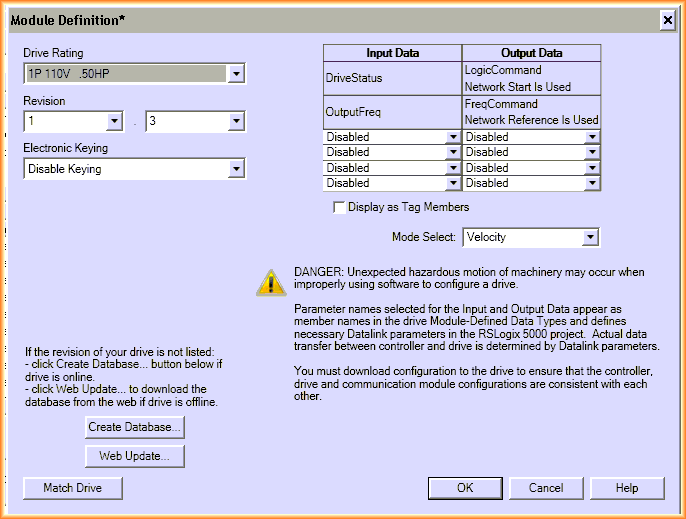Open Help for module definition

click(627, 488)
